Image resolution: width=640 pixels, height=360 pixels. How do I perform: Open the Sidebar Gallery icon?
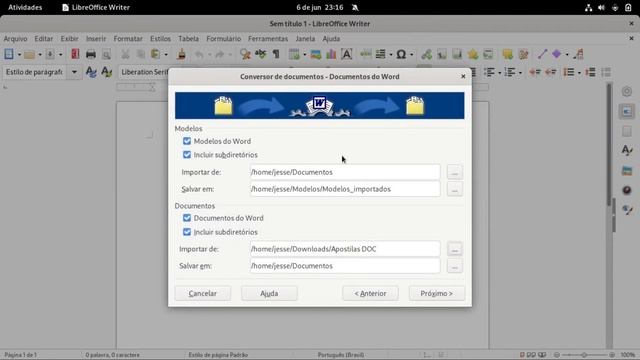point(627,171)
